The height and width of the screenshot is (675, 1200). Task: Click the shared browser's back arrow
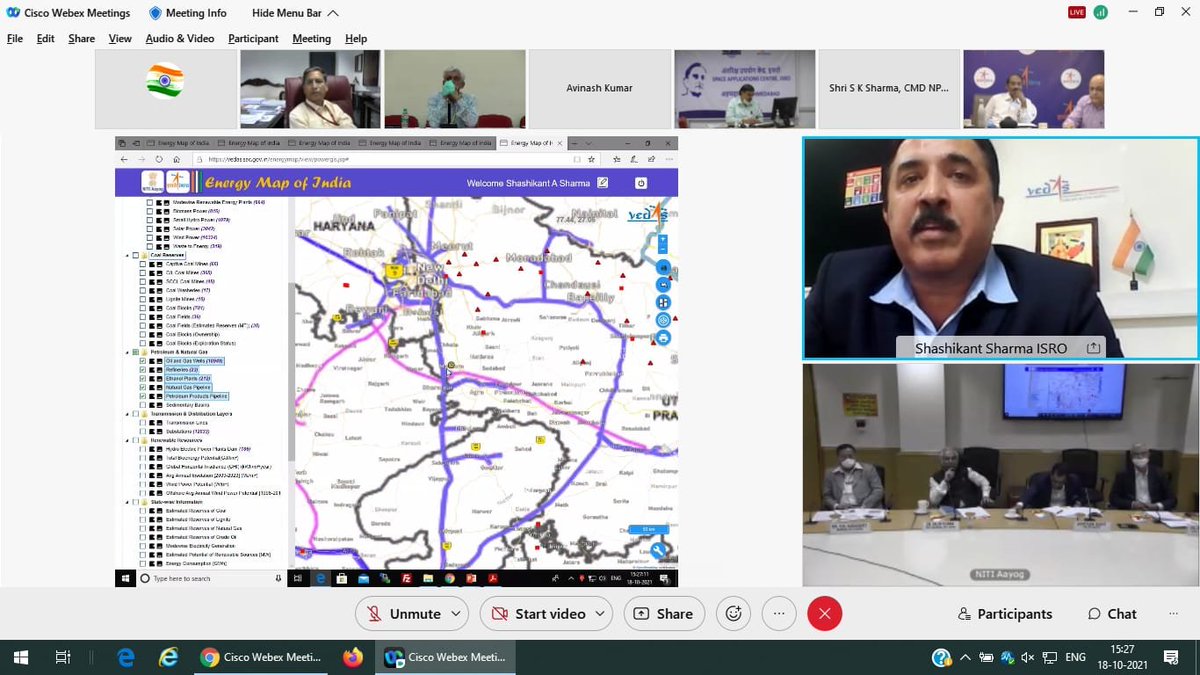[124, 159]
